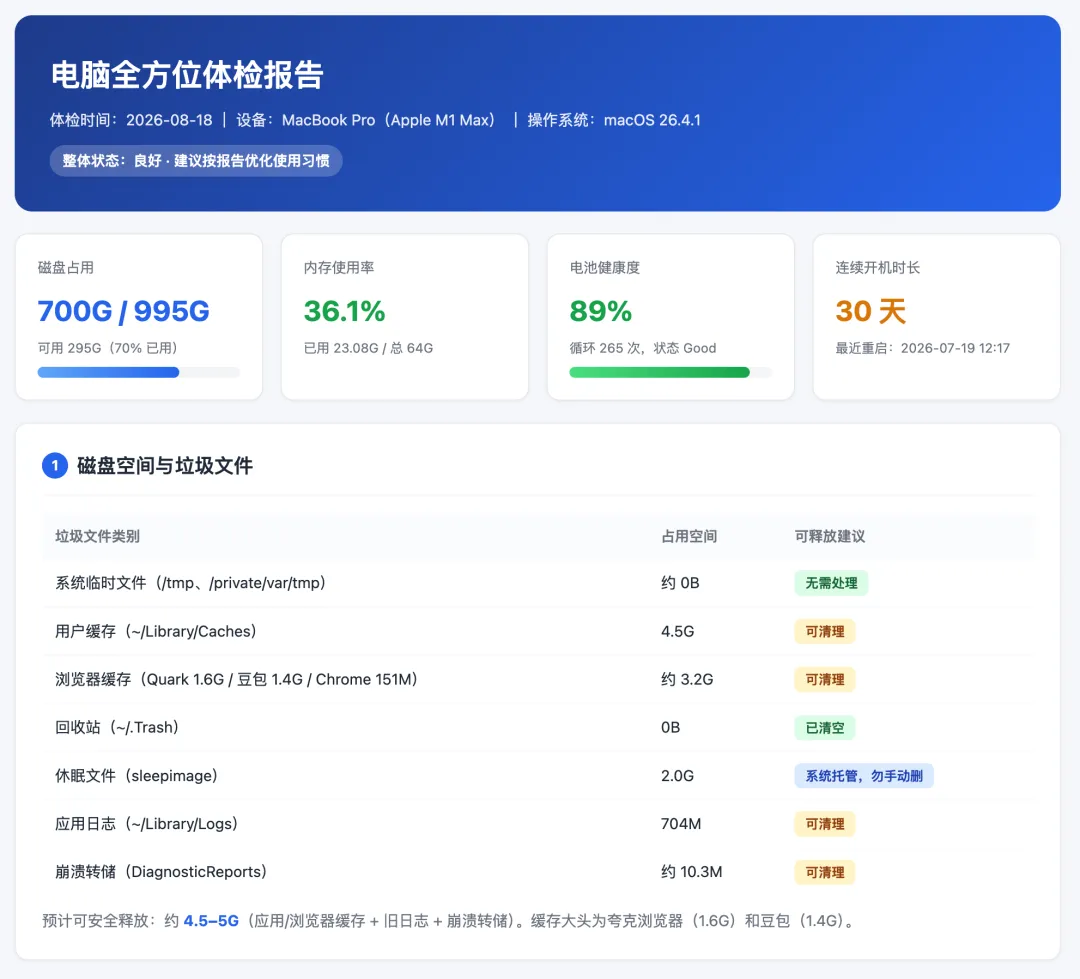Click the 循环 265 次 状态 Good text
The image size is (1080, 979).
click(643, 348)
